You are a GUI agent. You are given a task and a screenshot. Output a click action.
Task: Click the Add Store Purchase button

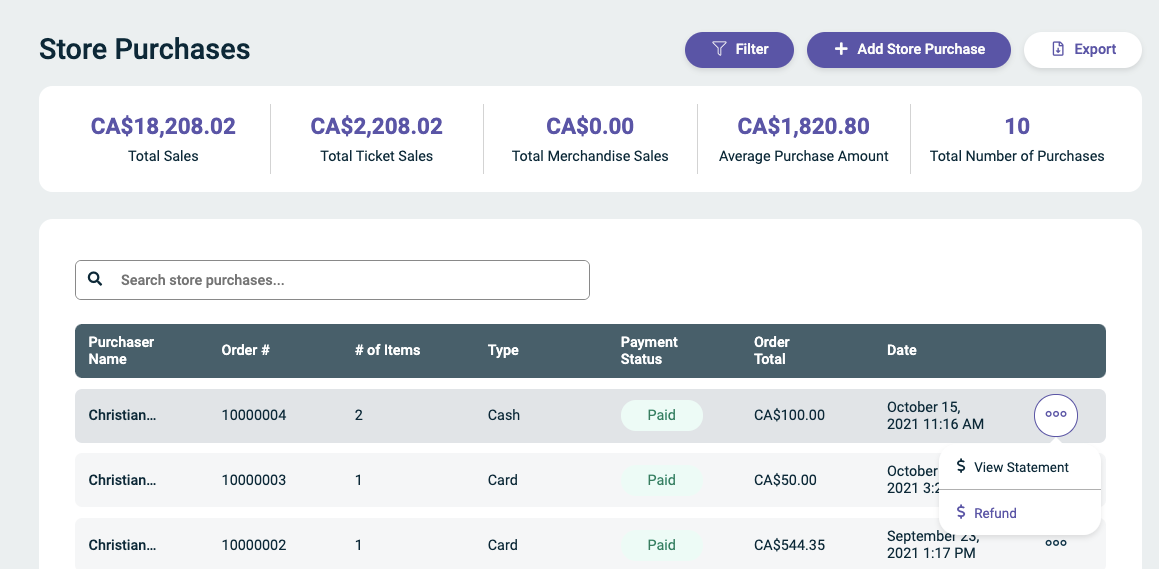click(x=908, y=50)
